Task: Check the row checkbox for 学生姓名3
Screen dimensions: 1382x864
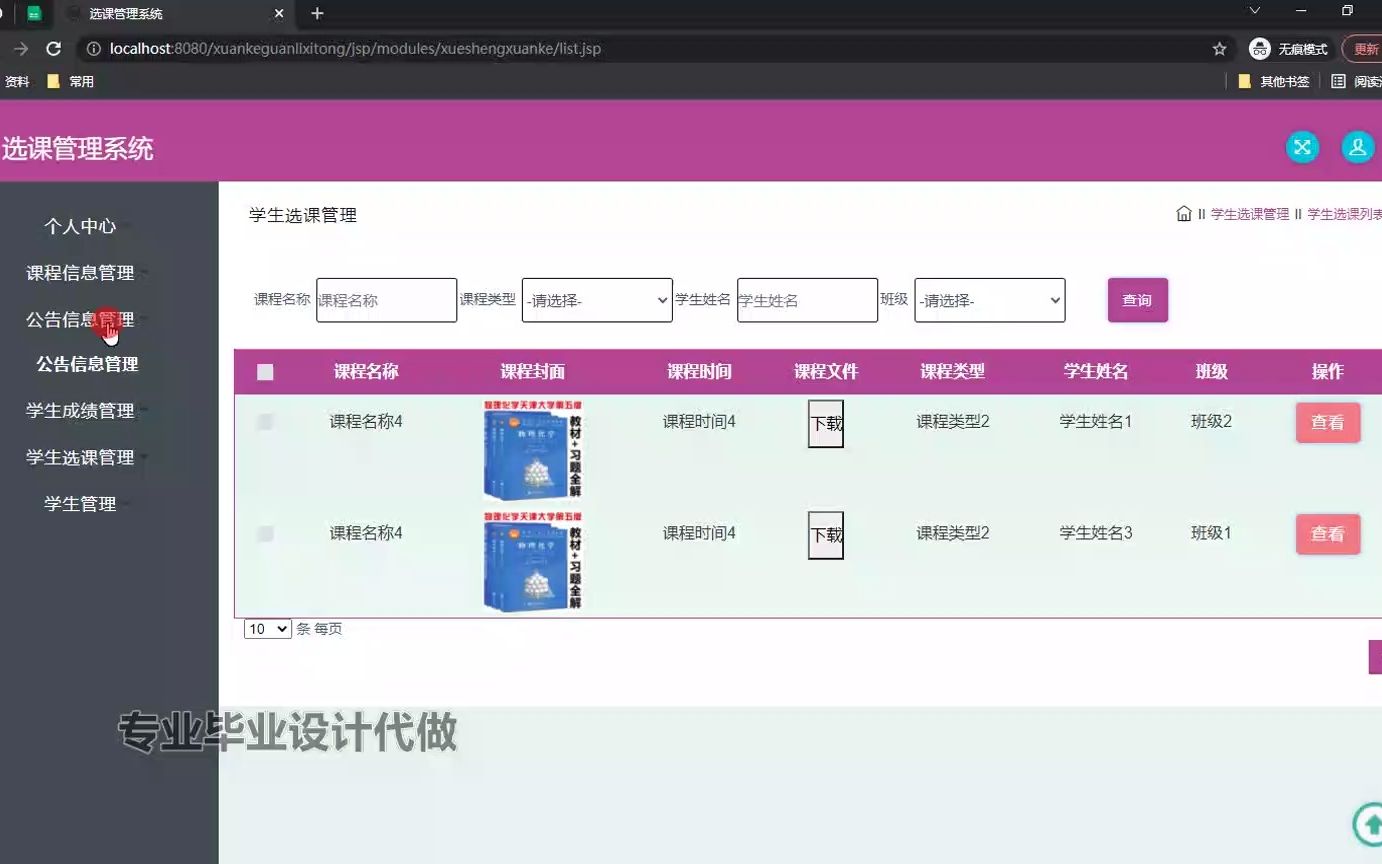Action: [265, 533]
